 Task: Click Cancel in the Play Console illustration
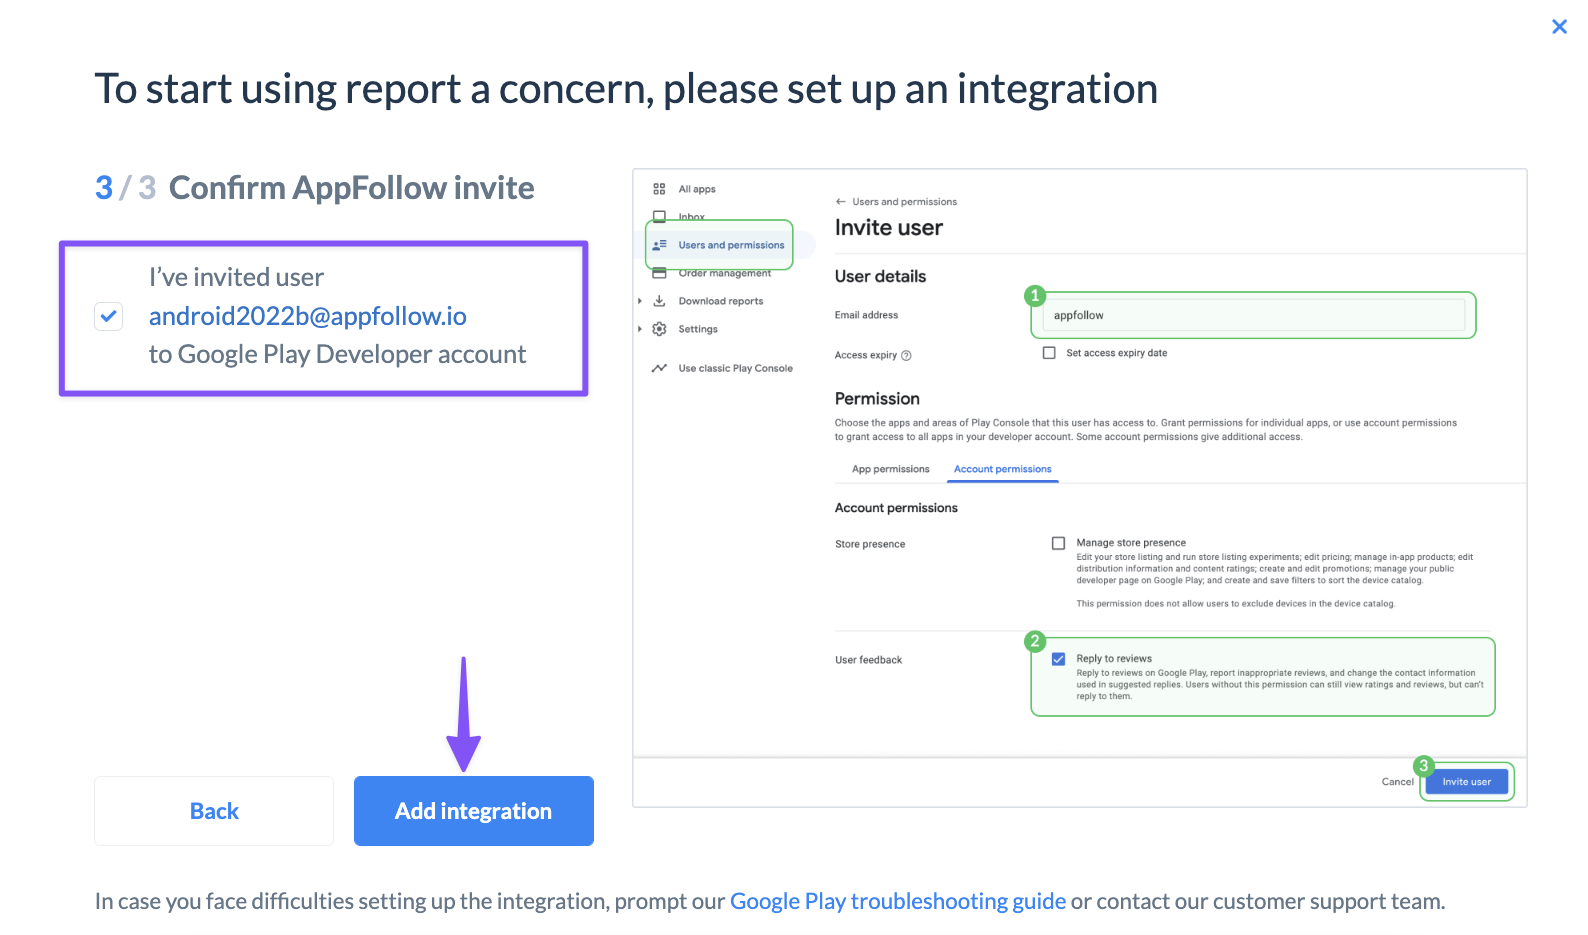[1398, 782]
